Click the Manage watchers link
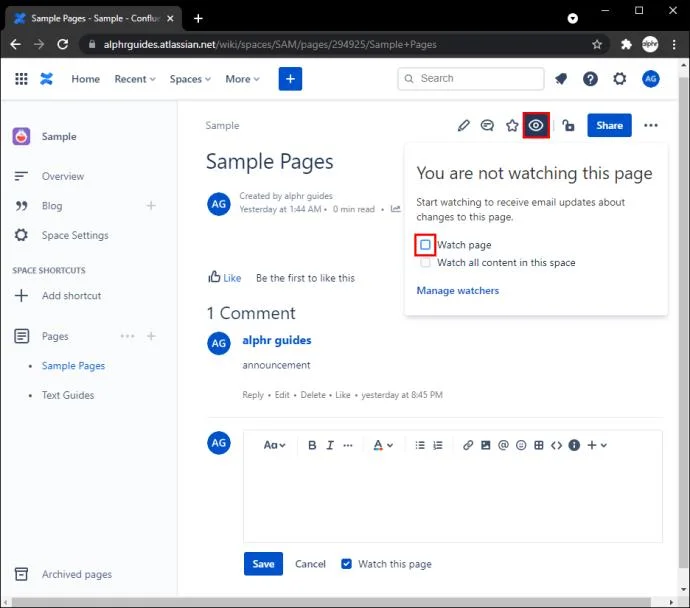This screenshot has width=690, height=608. pos(458,290)
